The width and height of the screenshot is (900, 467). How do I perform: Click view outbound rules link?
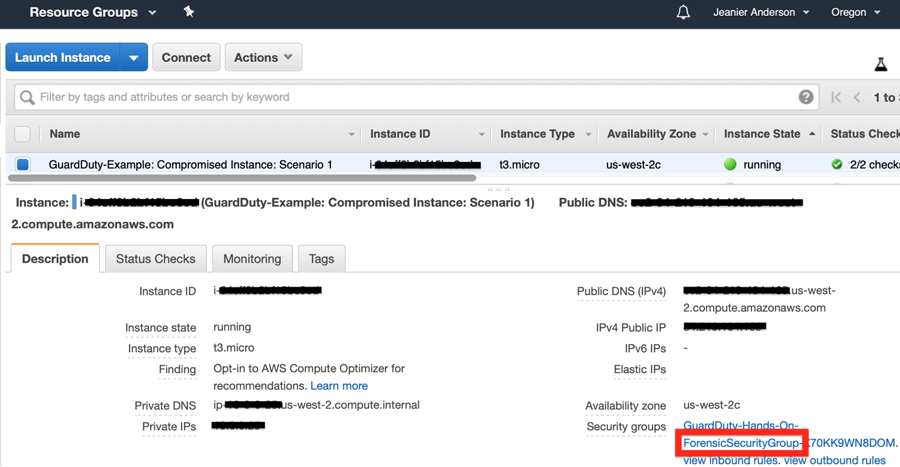pos(835,461)
